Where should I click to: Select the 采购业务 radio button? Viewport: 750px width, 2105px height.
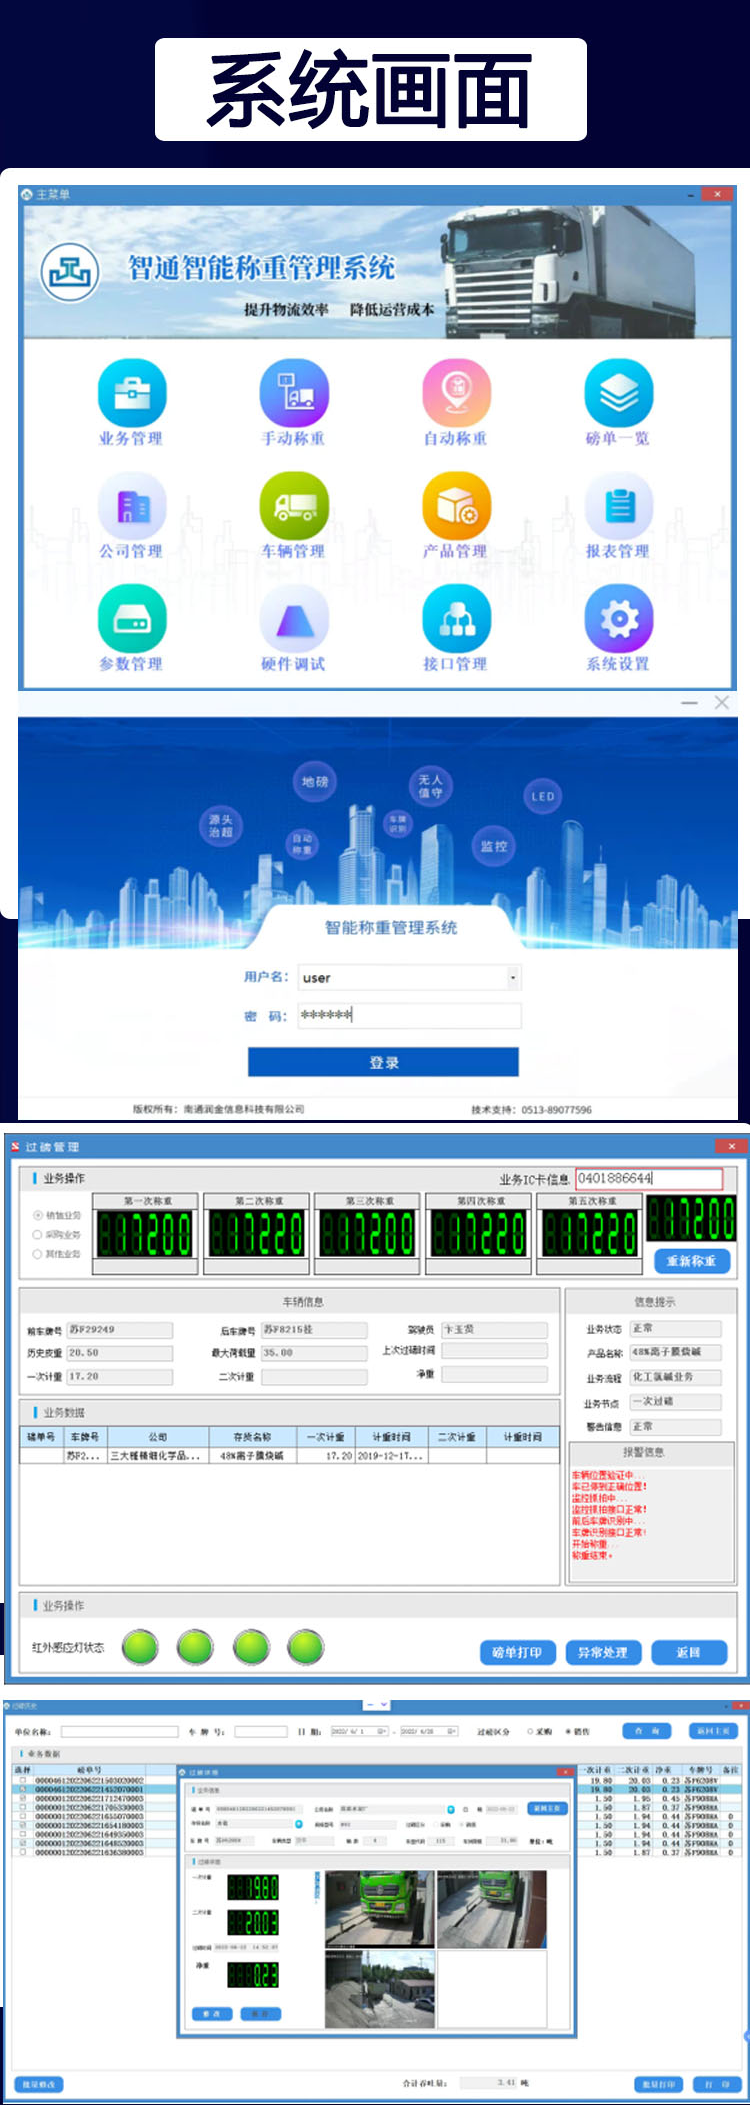[38, 1234]
